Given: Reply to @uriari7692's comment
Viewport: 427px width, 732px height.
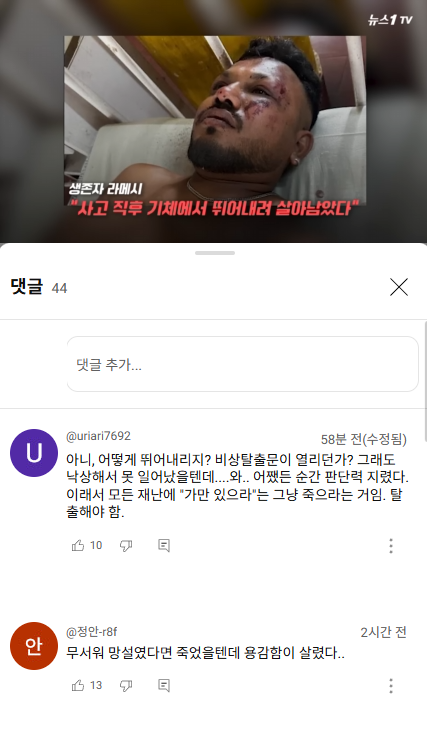Looking at the screenshot, I should (x=164, y=545).
